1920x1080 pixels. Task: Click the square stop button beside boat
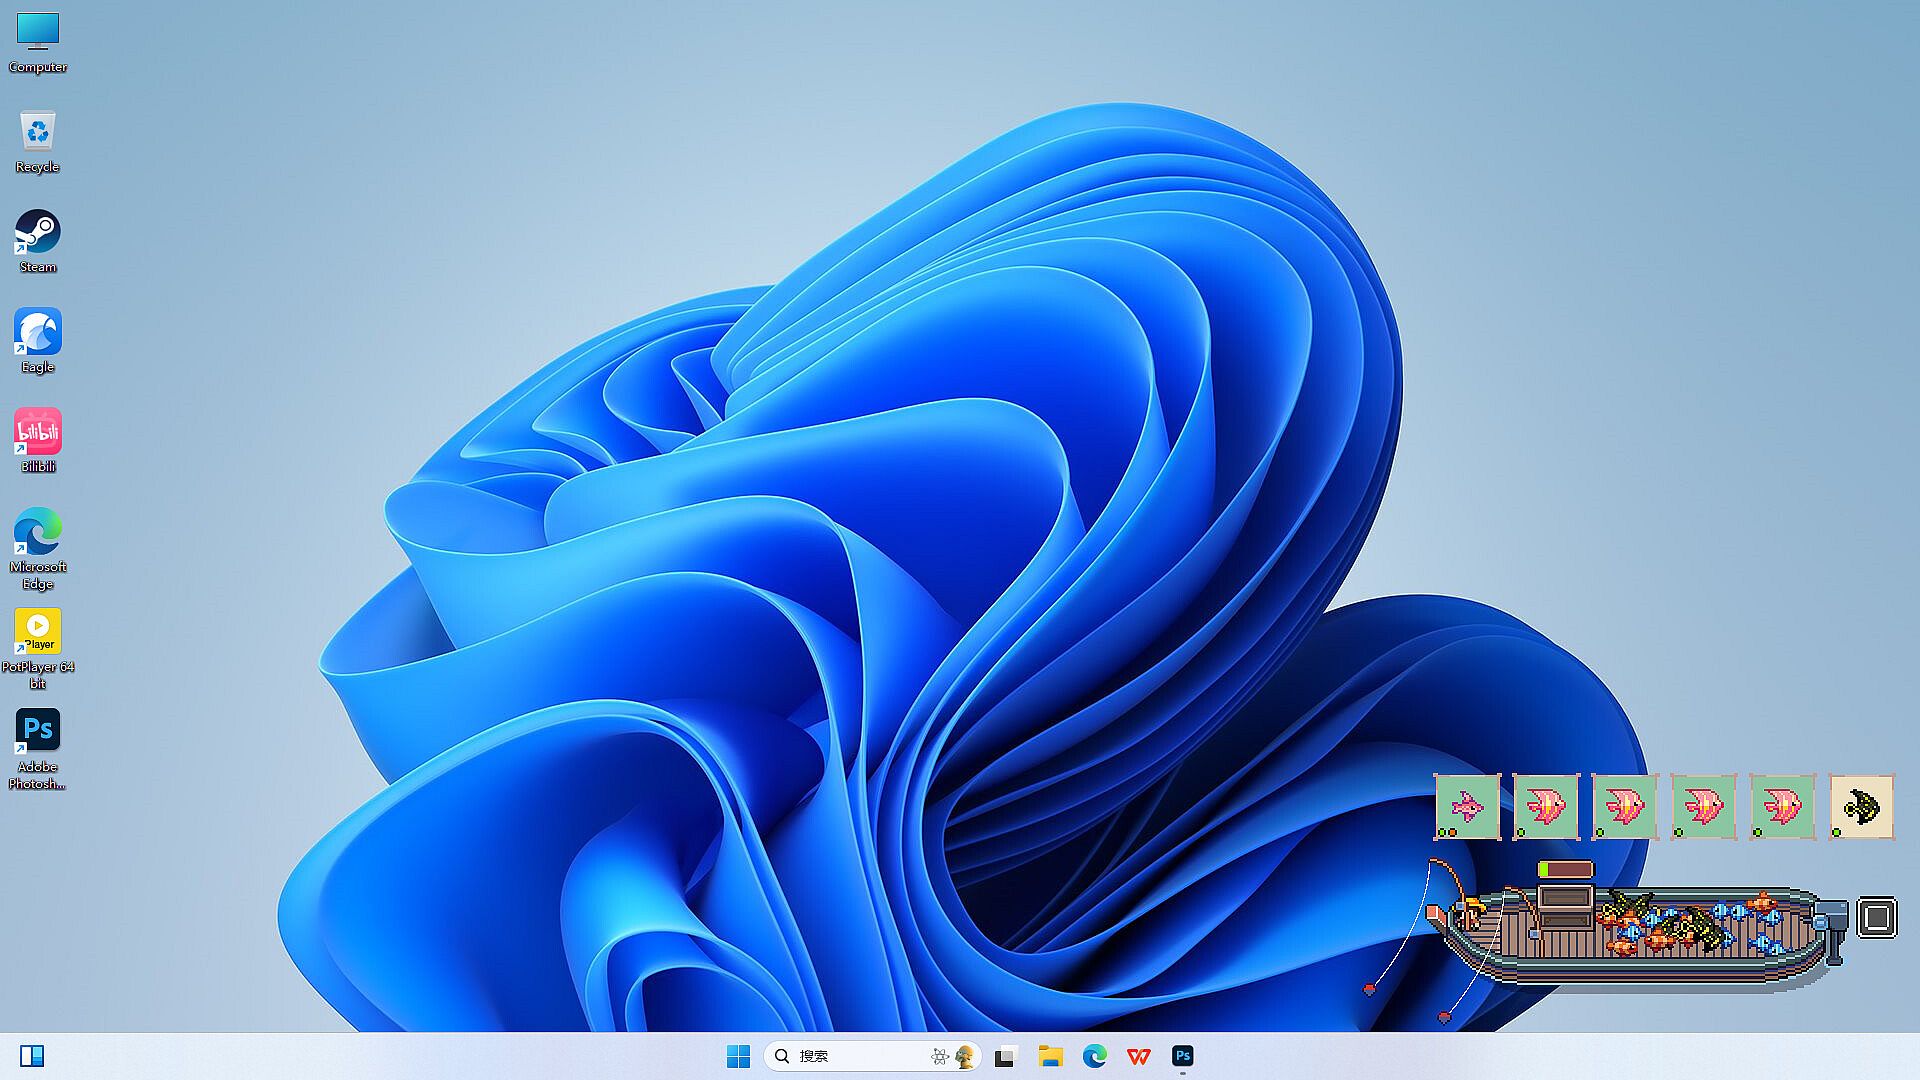pyautogui.click(x=1876, y=917)
